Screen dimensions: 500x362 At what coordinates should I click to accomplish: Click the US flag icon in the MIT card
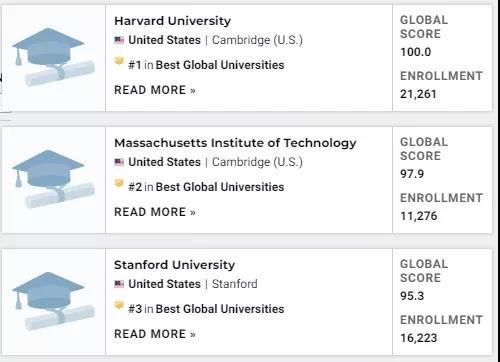(119, 162)
